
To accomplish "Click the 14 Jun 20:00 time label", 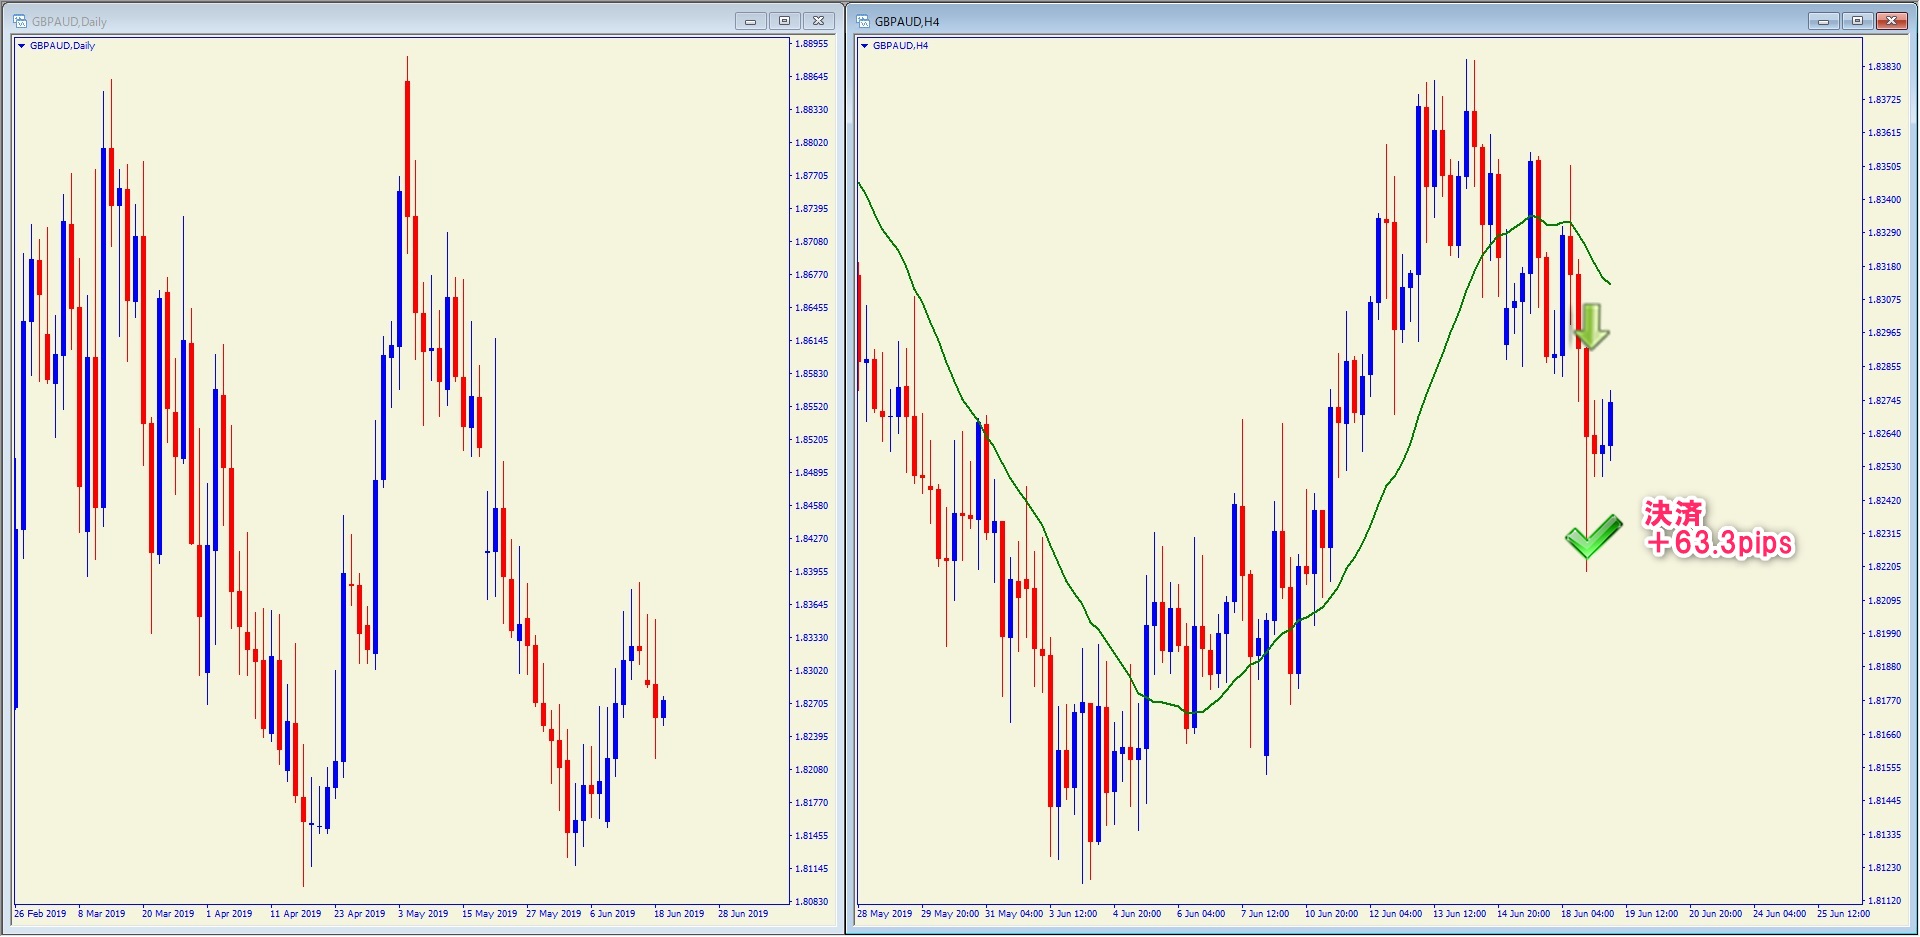I will (1524, 914).
